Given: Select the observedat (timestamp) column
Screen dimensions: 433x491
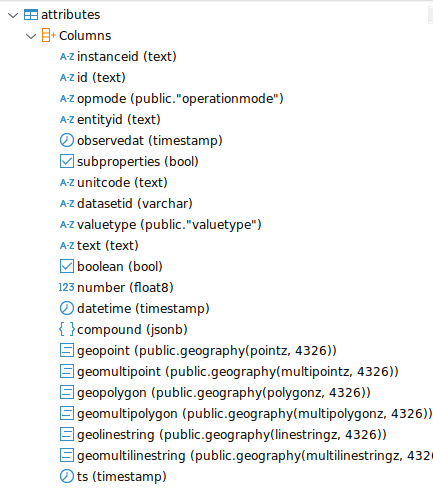Looking at the screenshot, I should (x=150, y=141).
